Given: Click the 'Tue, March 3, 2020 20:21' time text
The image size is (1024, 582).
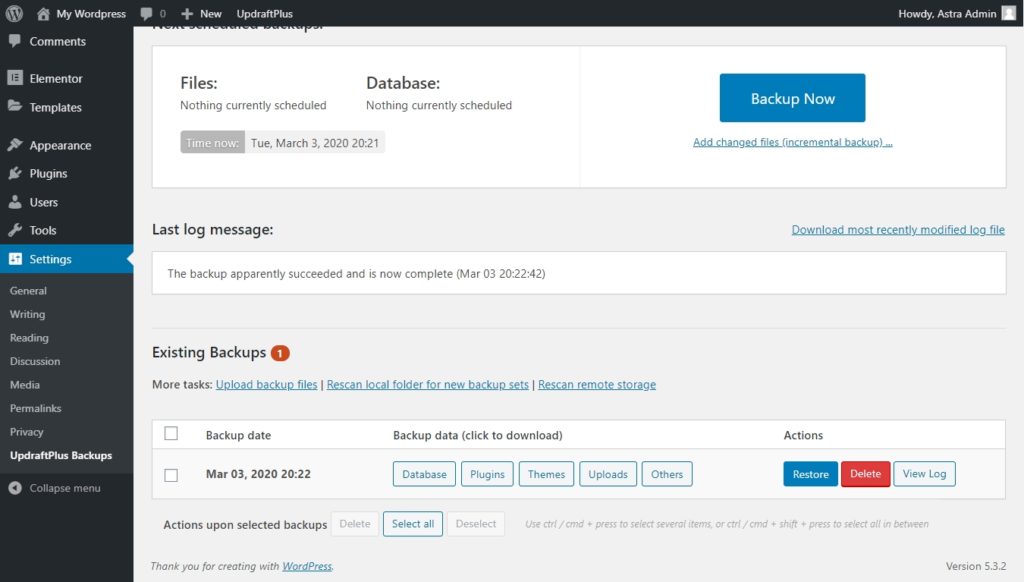Looking at the screenshot, I should point(315,143).
